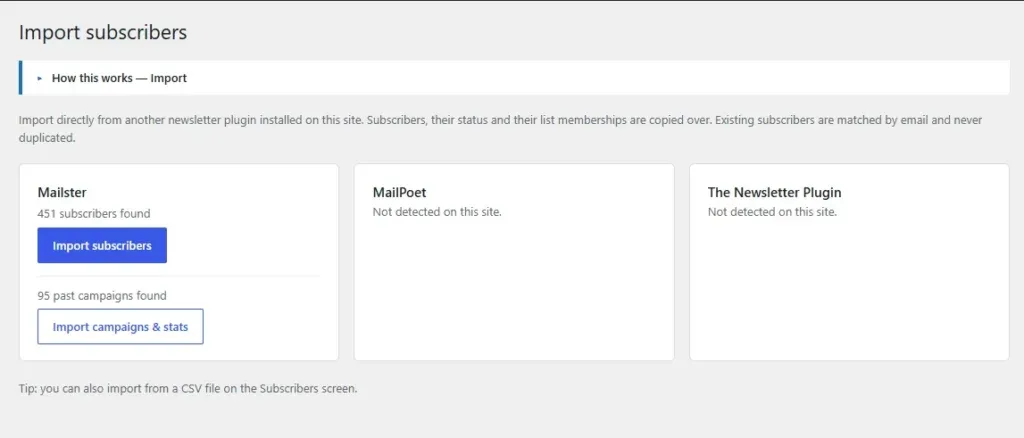Screen dimensions: 1024x438
Task: Click "The Newsletter Plugin" card title
Action: 775,193
